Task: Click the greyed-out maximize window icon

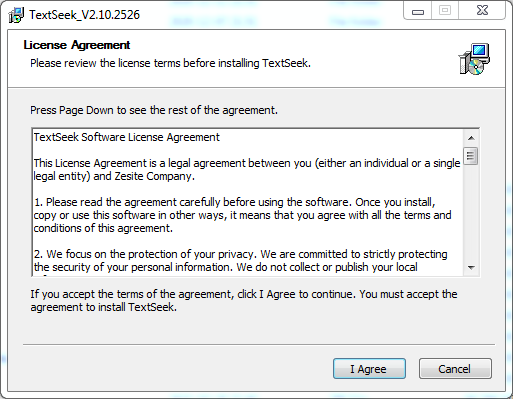Action: [x=445, y=11]
